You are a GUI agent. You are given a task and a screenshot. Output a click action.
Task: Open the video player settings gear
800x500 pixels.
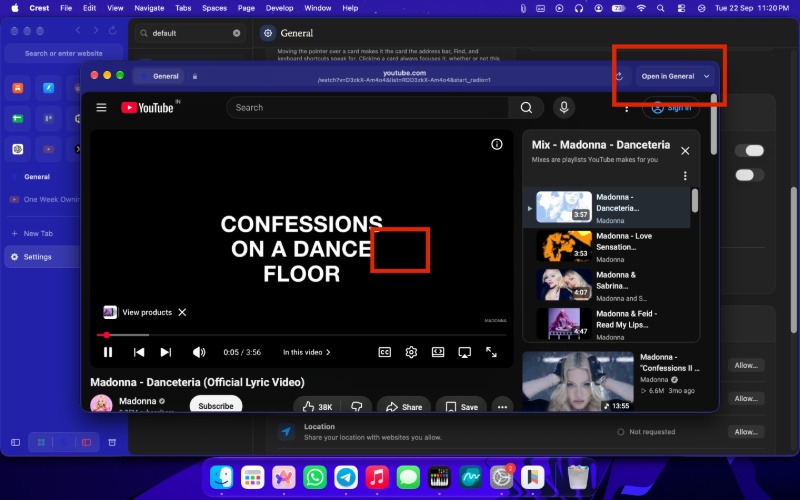click(x=411, y=352)
